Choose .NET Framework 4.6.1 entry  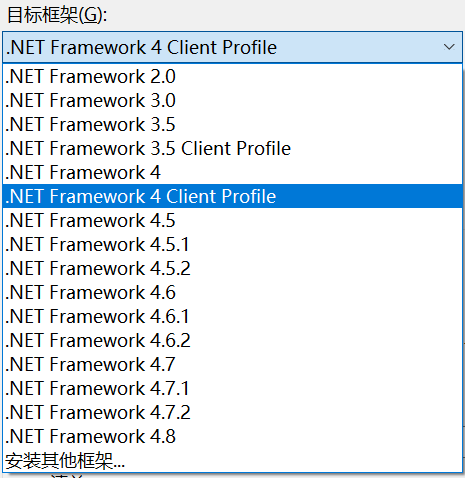[232, 316]
